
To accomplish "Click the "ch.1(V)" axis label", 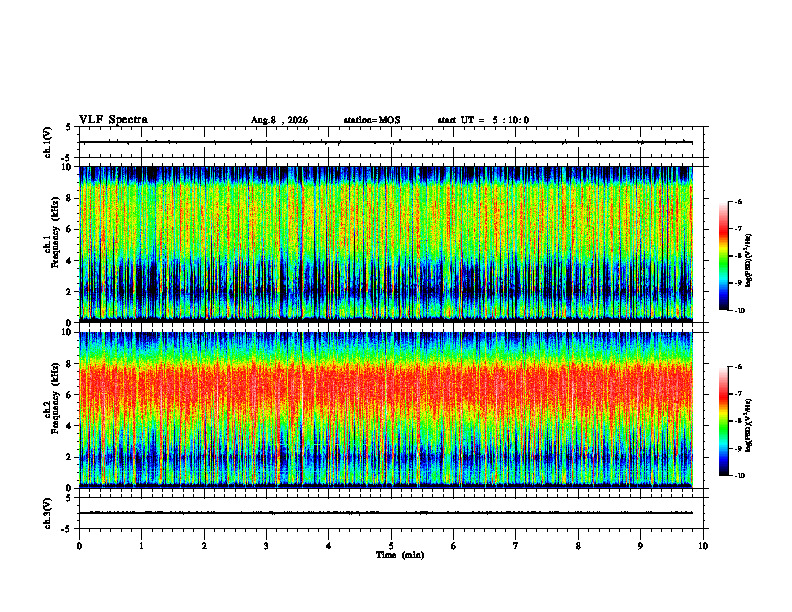I will coord(48,142).
